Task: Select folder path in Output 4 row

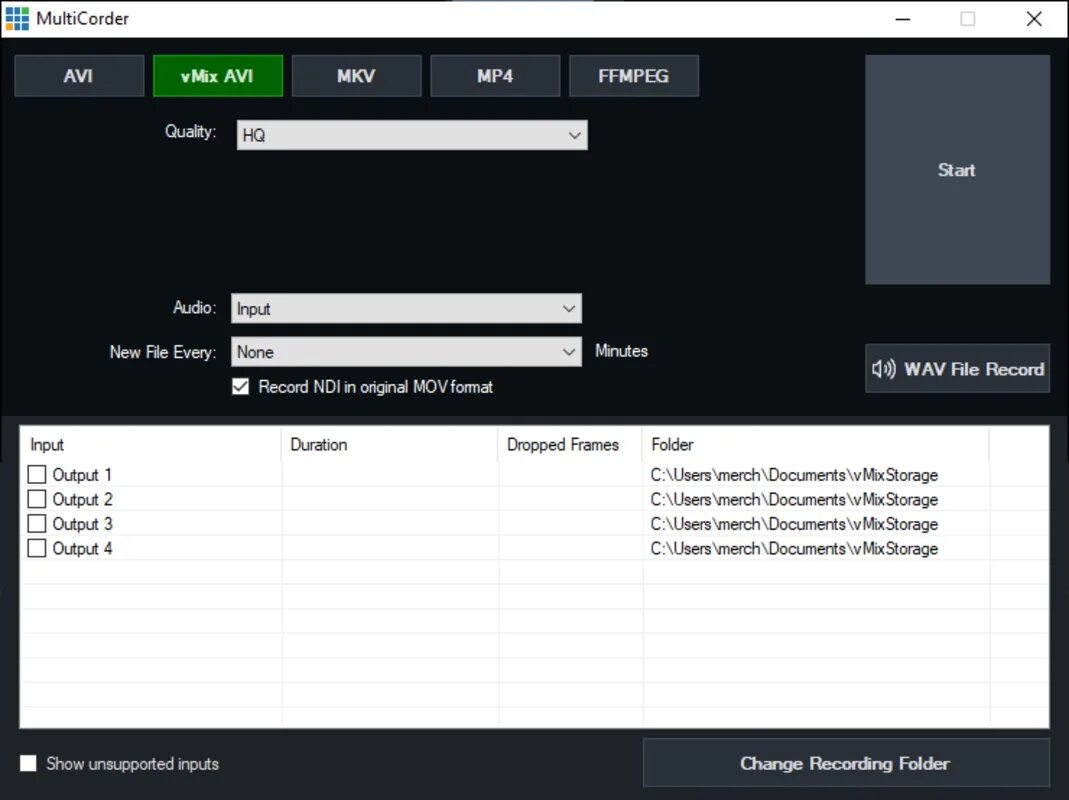Action: click(794, 548)
